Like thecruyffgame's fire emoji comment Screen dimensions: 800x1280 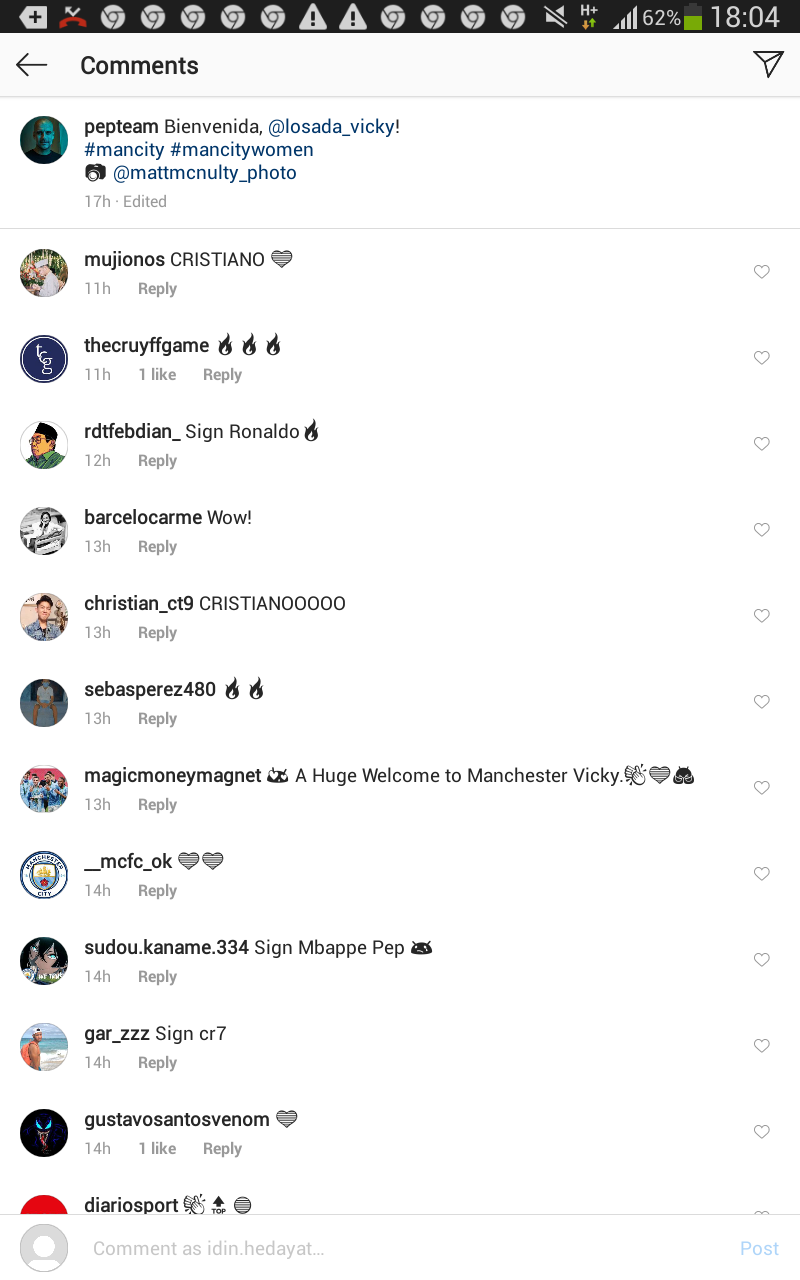click(762, 358)
